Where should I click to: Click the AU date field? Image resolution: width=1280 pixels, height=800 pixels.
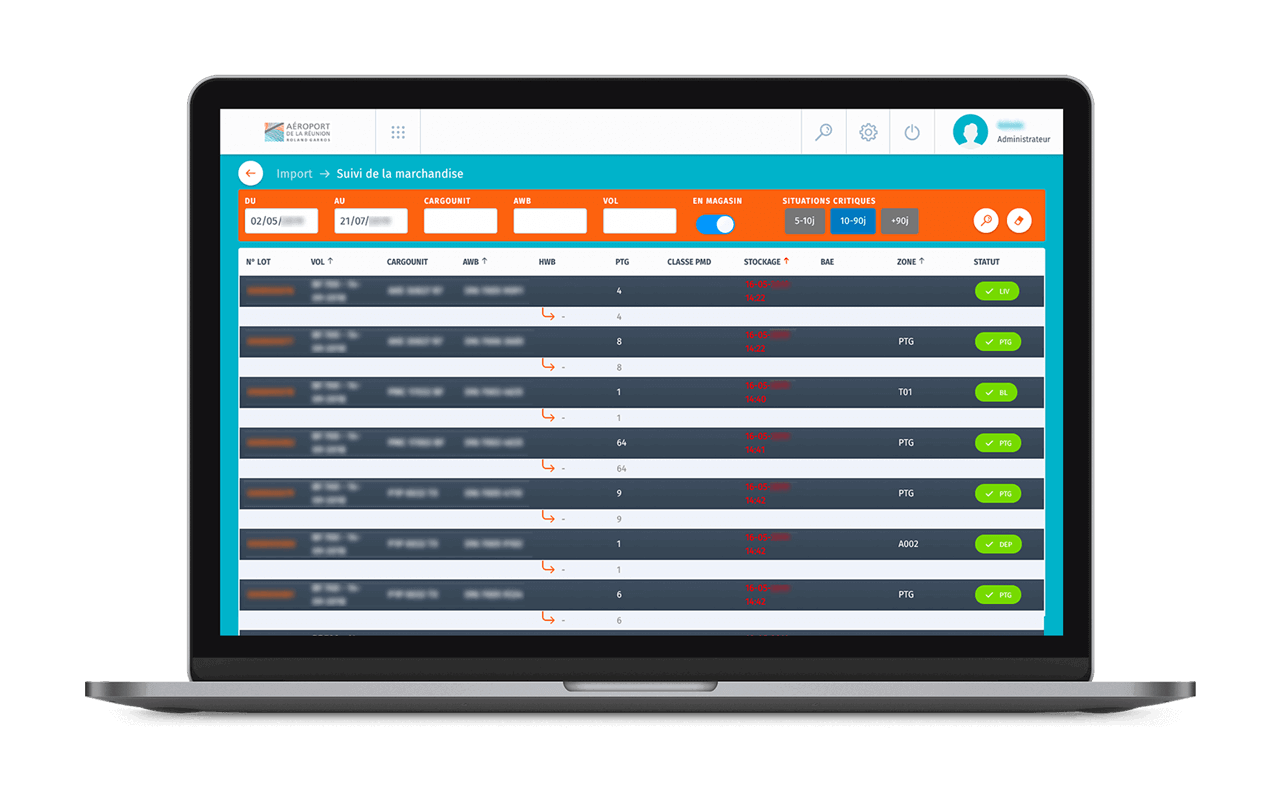(x=371, y=221)
